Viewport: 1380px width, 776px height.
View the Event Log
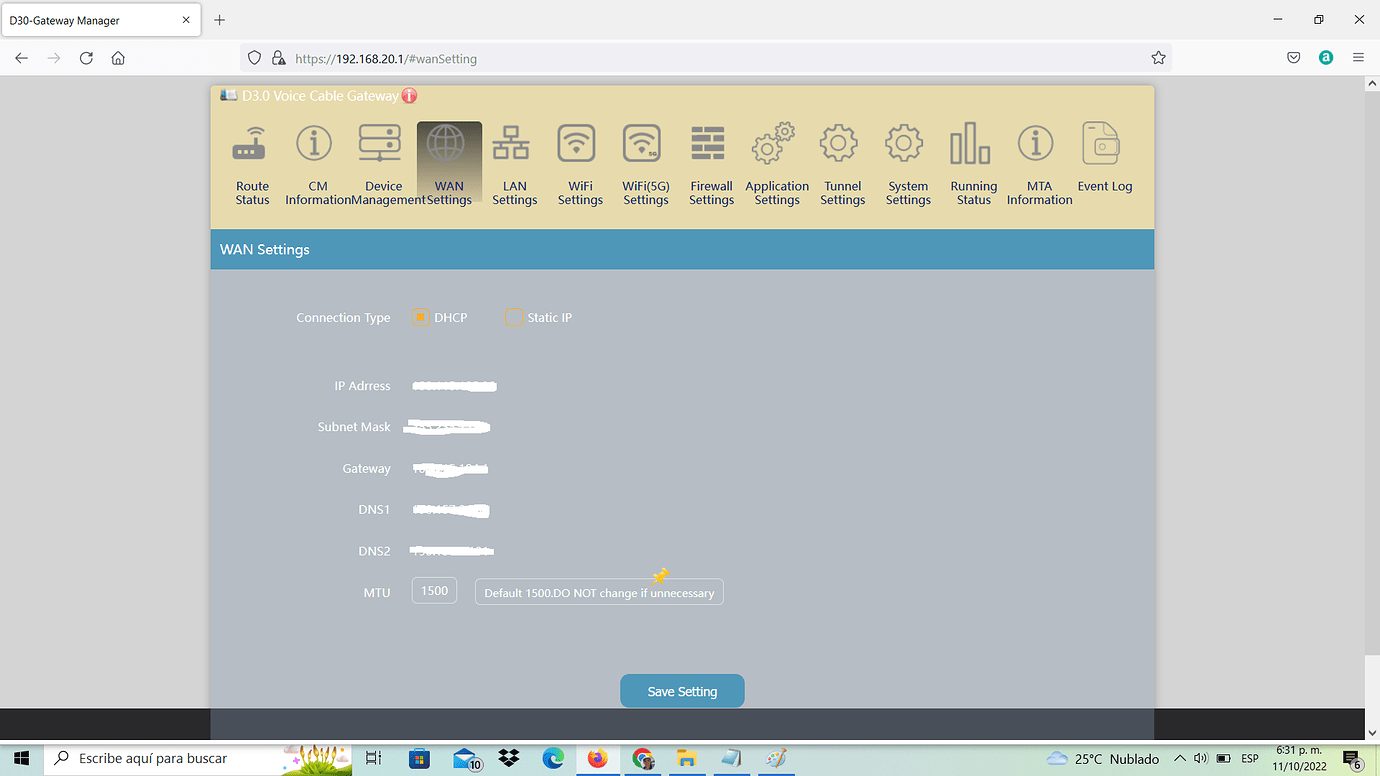coord(1103,162)
